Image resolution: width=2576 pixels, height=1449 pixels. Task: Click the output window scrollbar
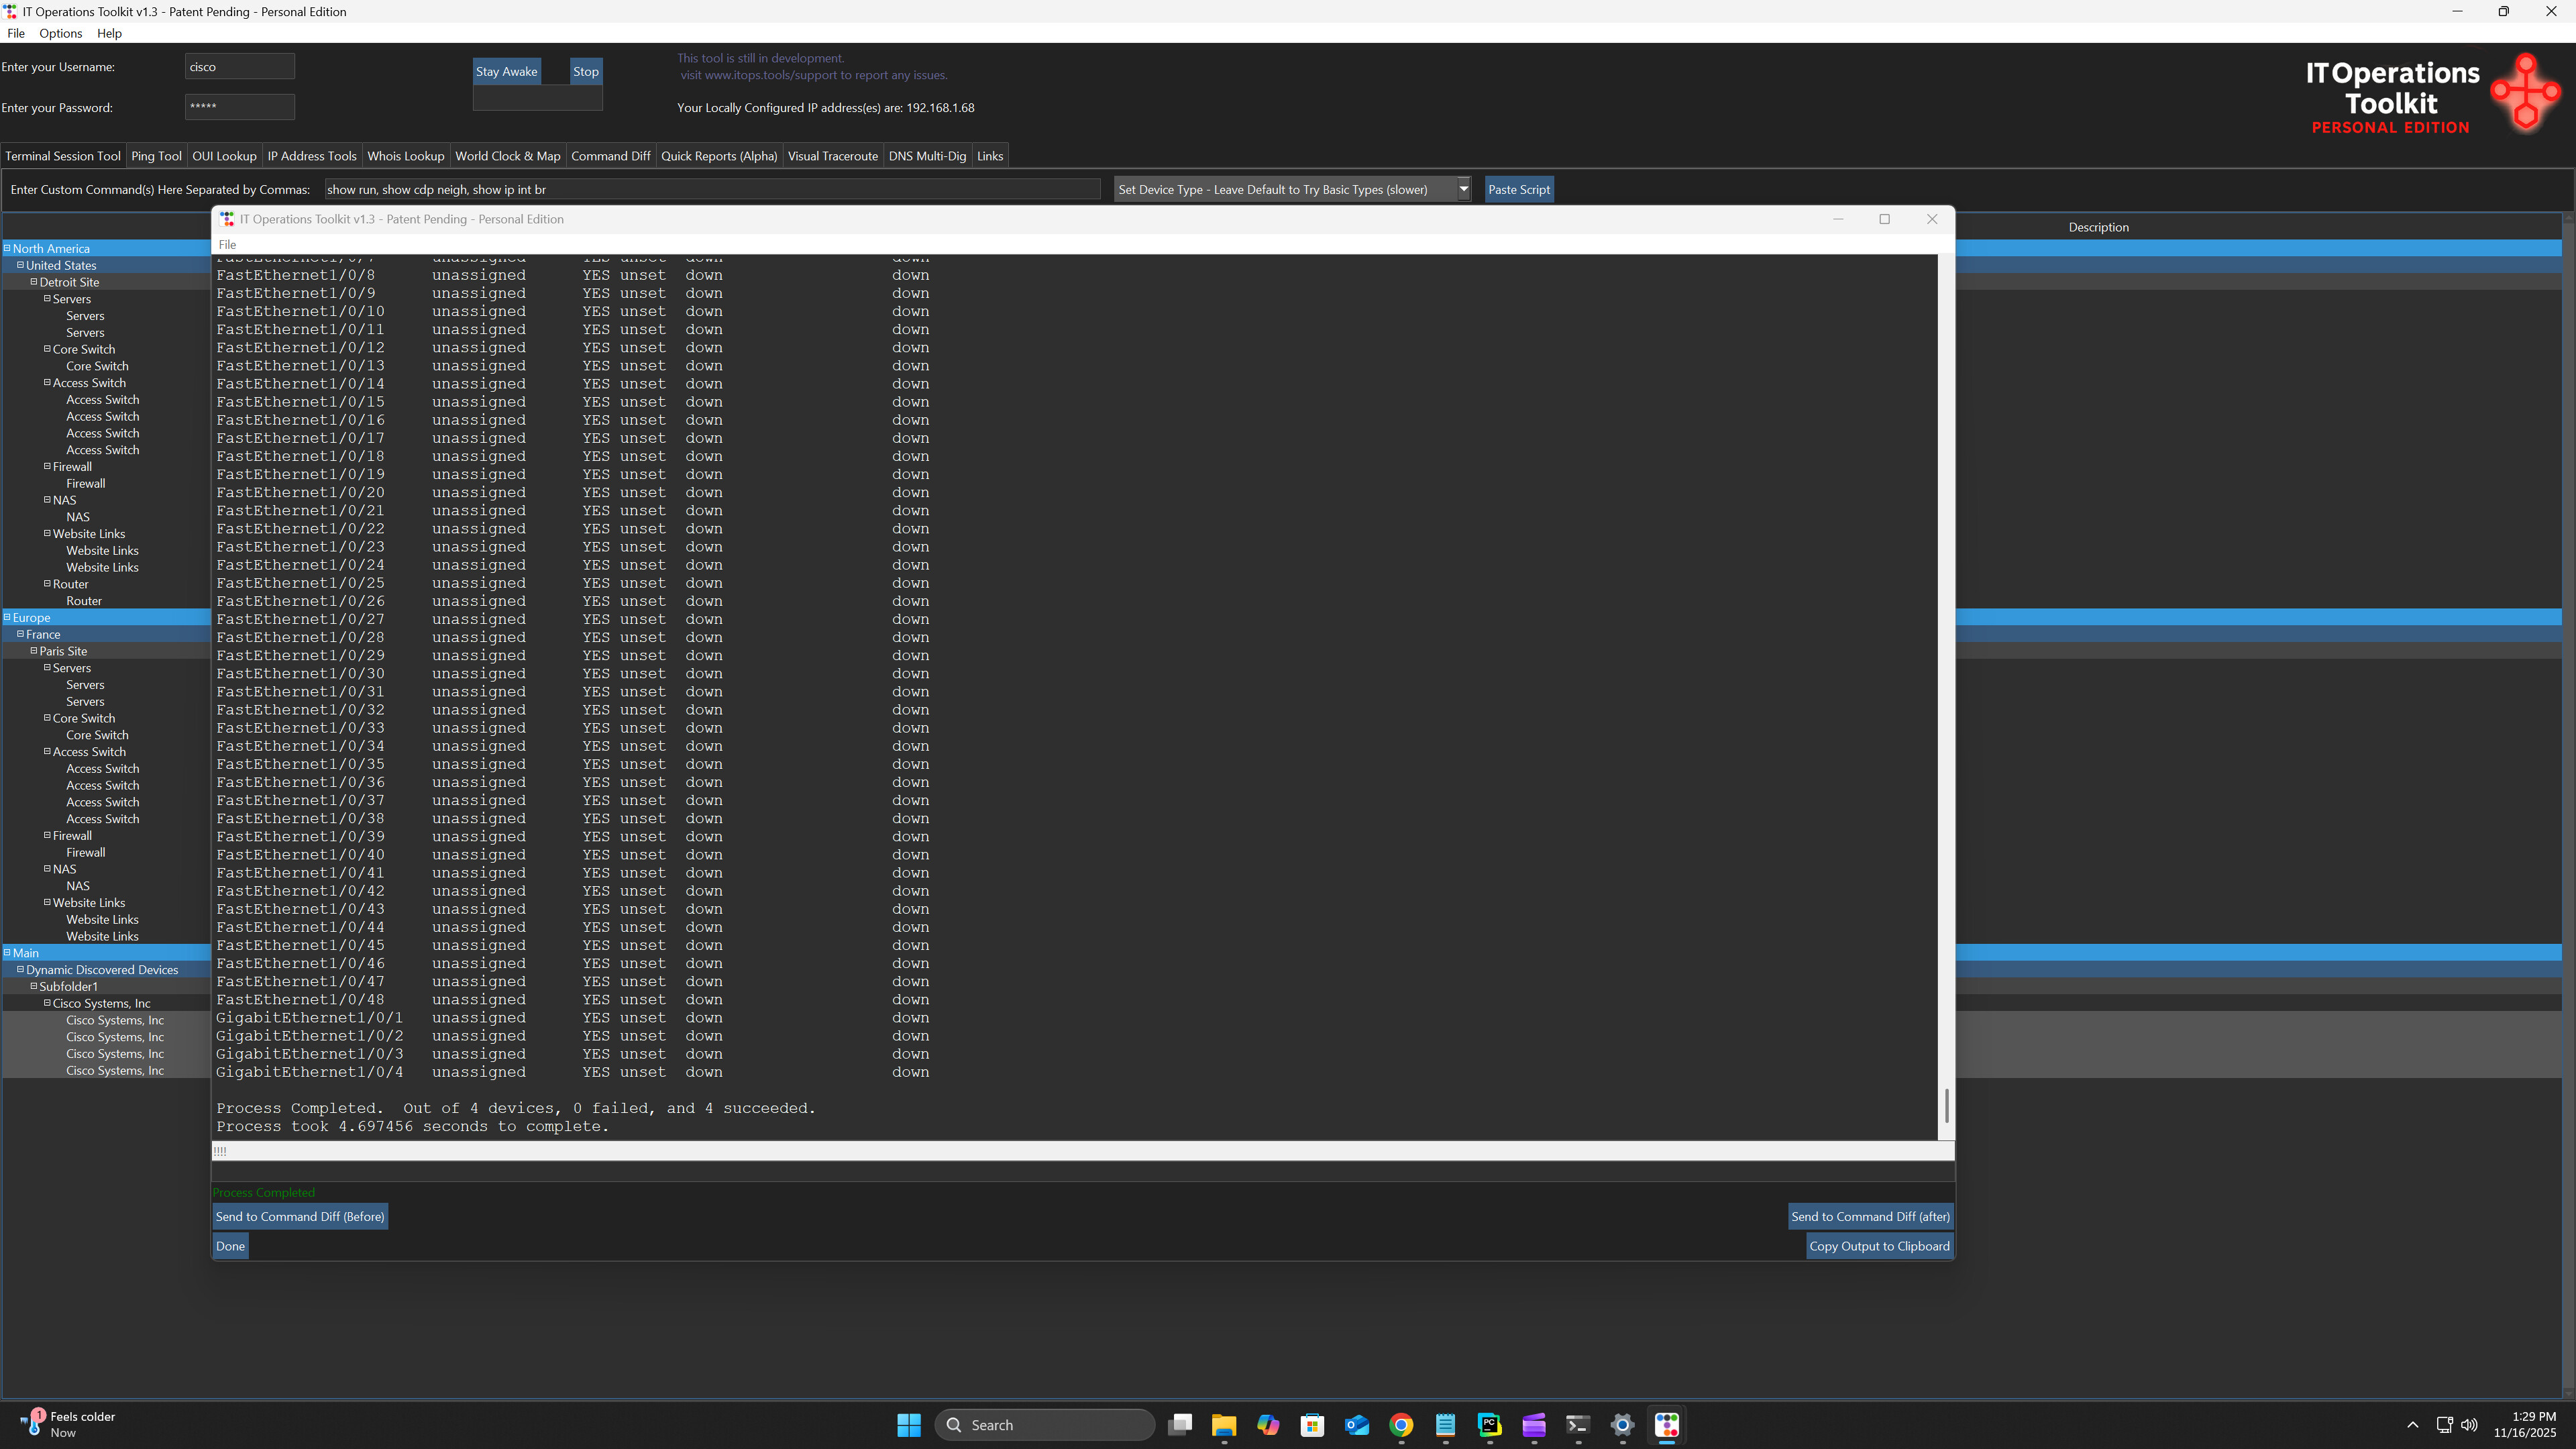[x=1945, y=1107]
